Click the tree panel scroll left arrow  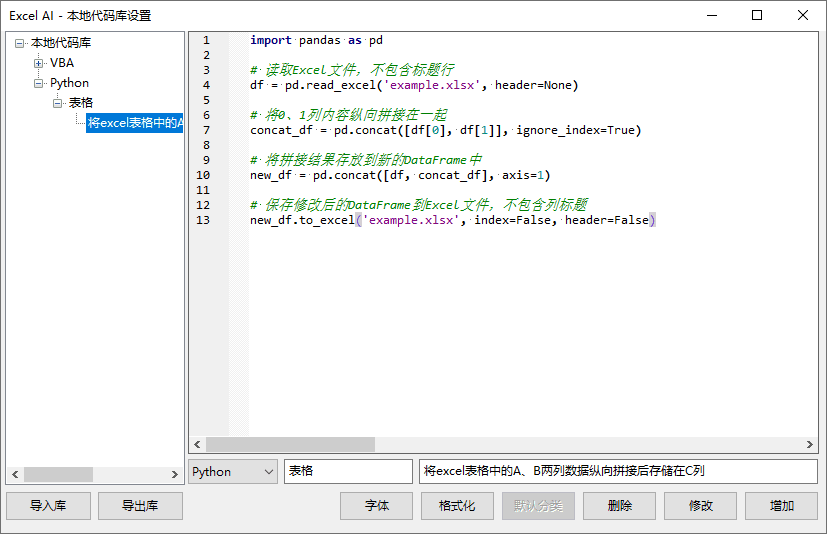(x=15, y=474)
